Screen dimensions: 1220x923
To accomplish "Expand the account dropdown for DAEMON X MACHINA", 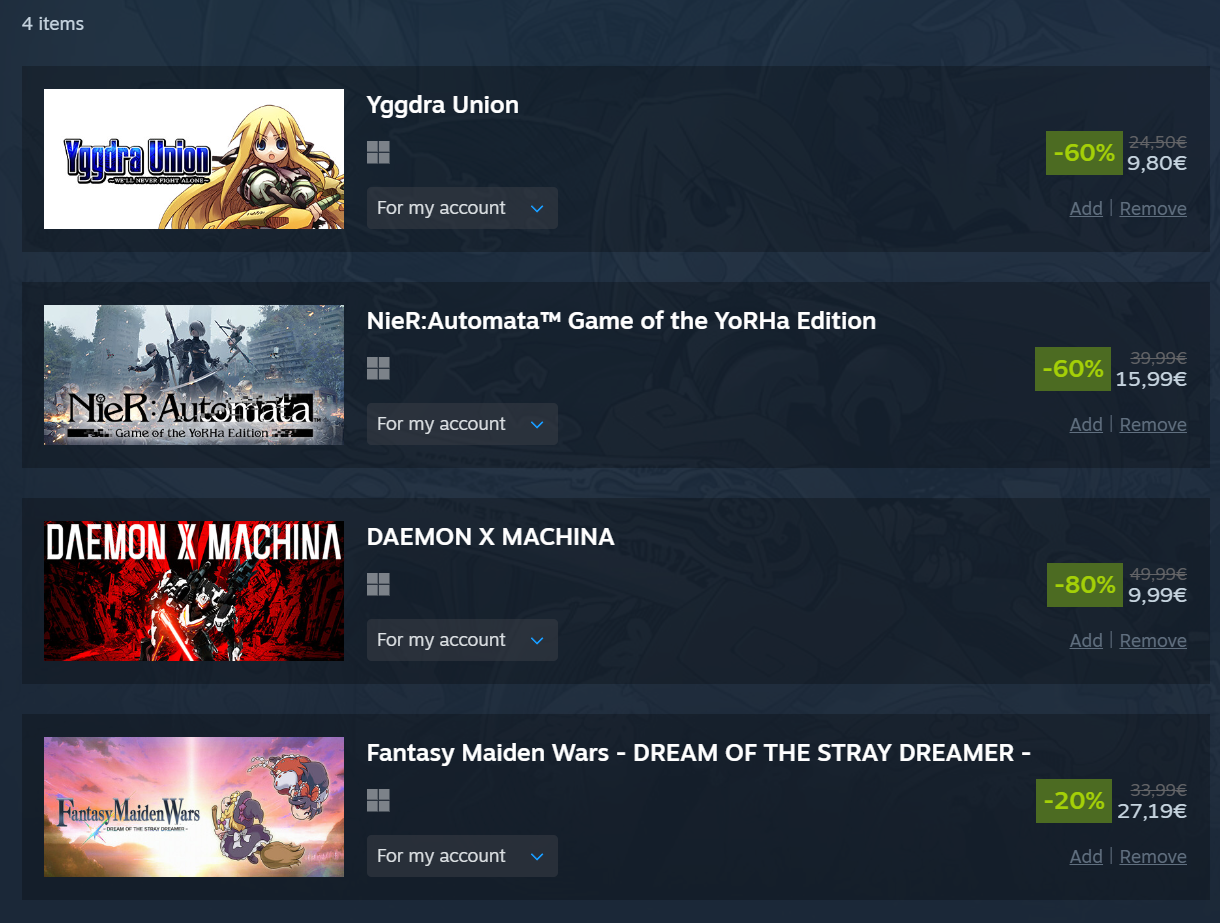I will (x=462, y=640).
